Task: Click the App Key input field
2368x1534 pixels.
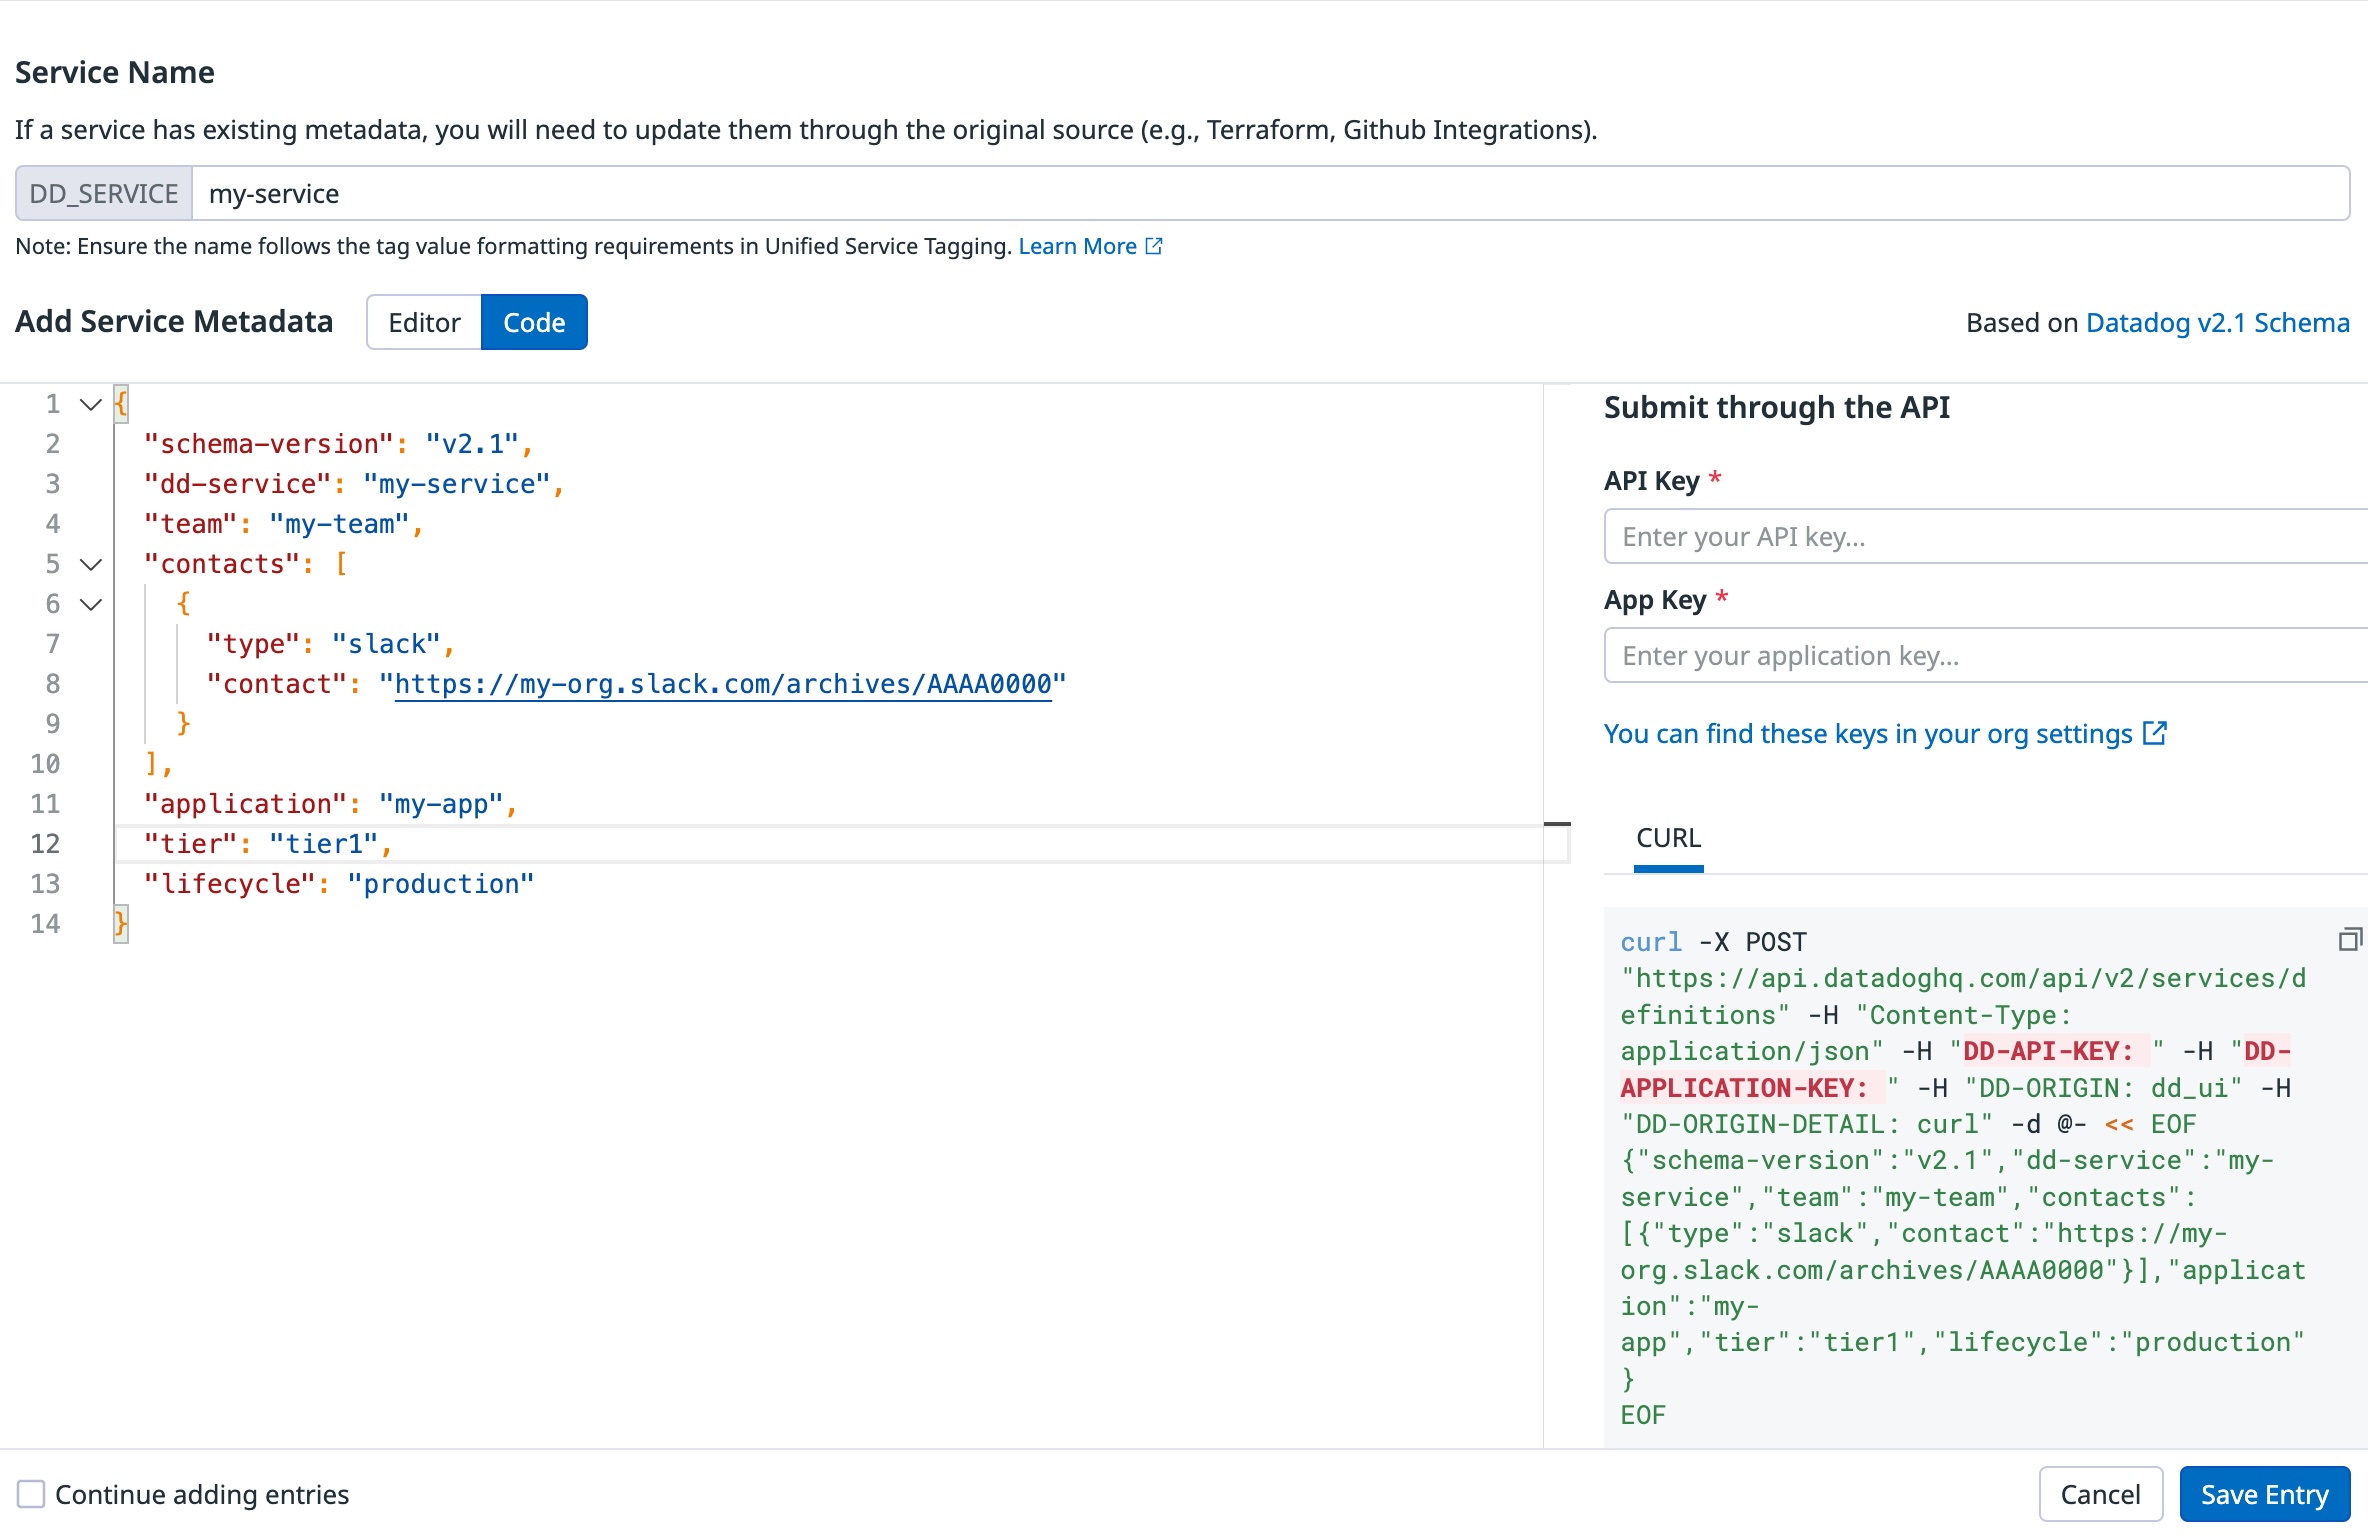Action: (x=1986, y=655)
